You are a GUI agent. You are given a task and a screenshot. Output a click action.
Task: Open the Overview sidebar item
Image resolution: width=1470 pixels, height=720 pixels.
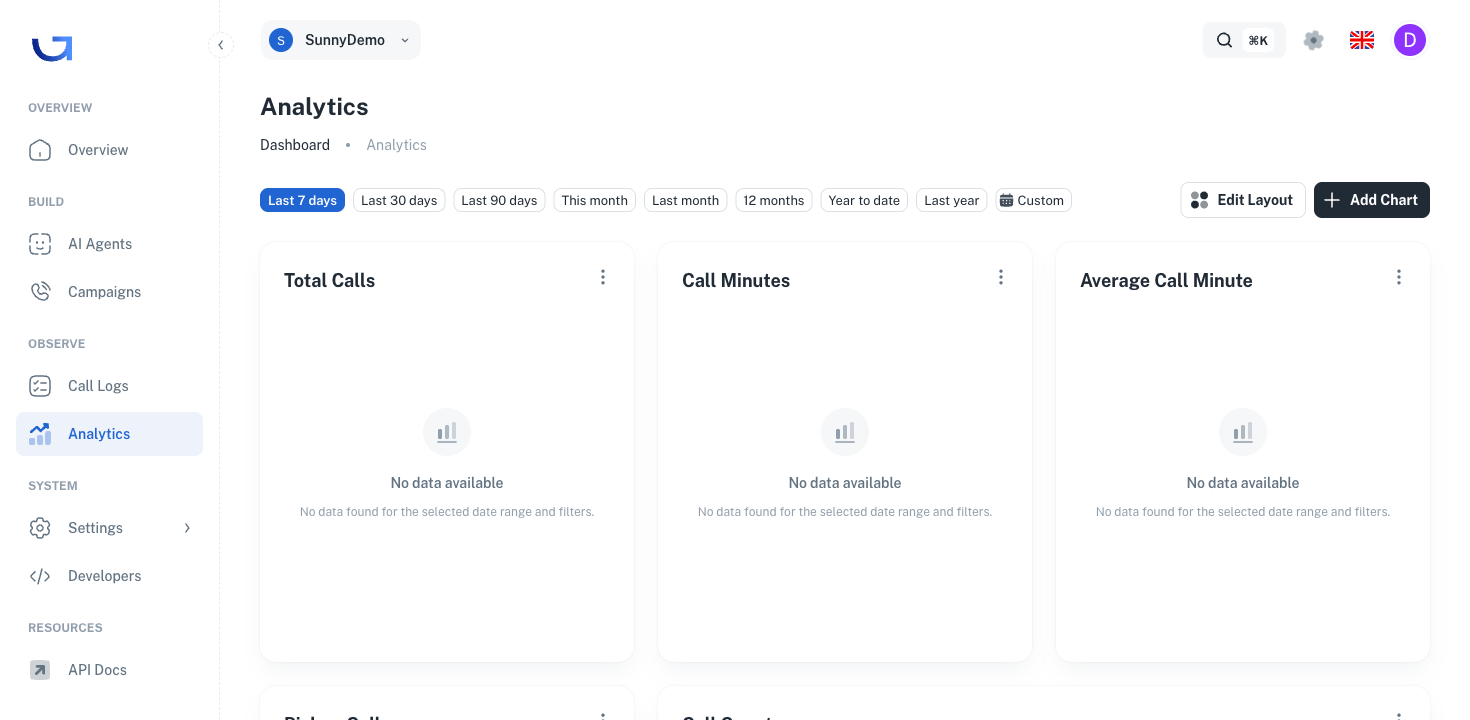(x=109, y=150)
